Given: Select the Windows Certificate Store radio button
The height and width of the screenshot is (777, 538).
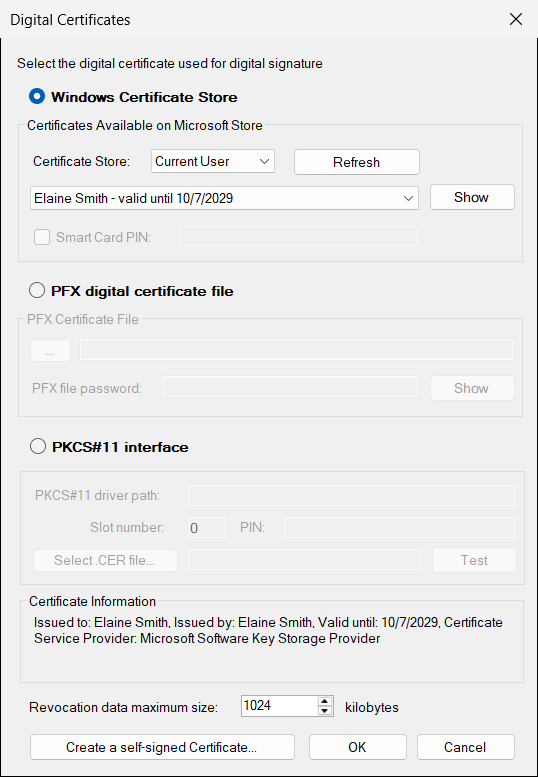Looking at the screenshot, I should click(x=37, y=96).
